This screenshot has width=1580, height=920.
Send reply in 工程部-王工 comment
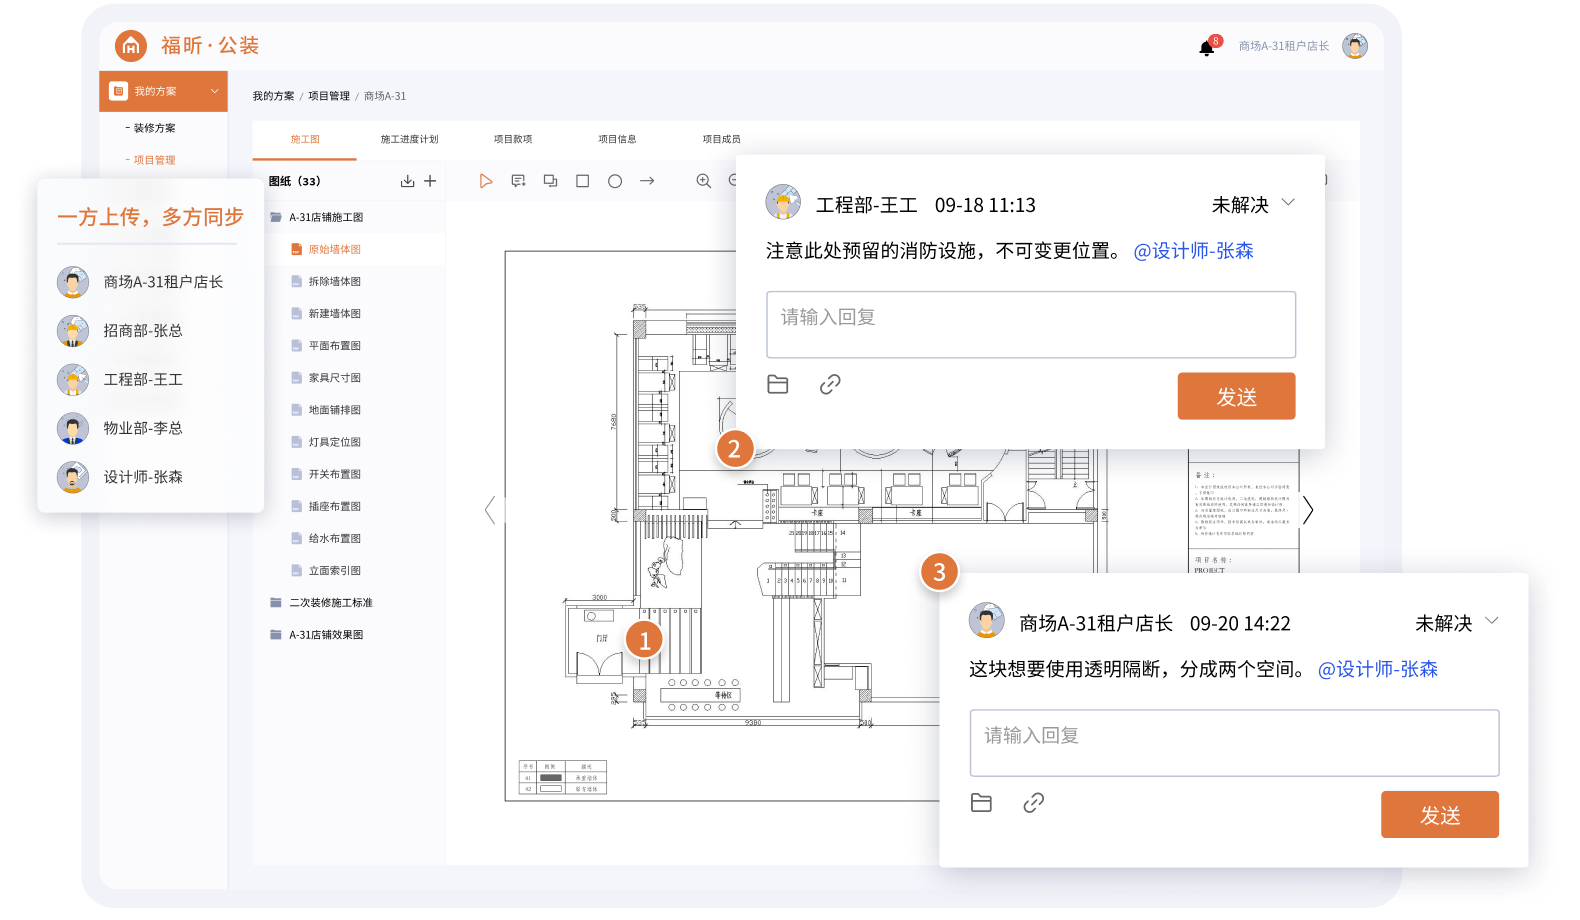click(1236, 396)
